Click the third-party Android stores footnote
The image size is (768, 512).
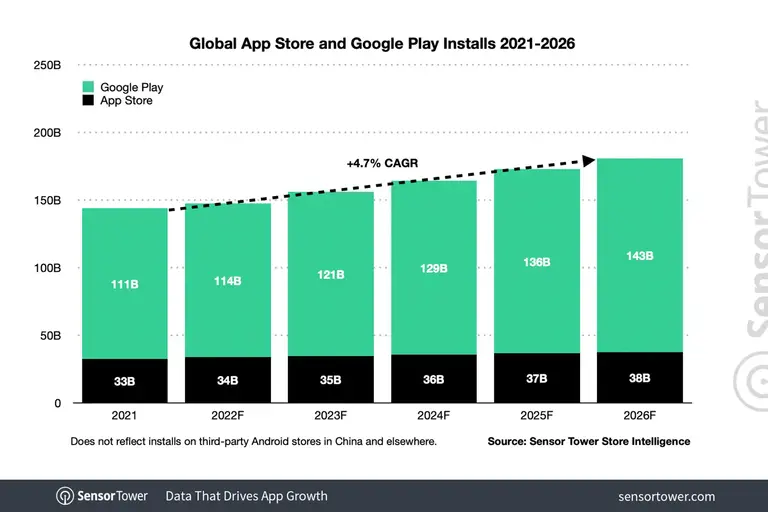coord(254,441)
